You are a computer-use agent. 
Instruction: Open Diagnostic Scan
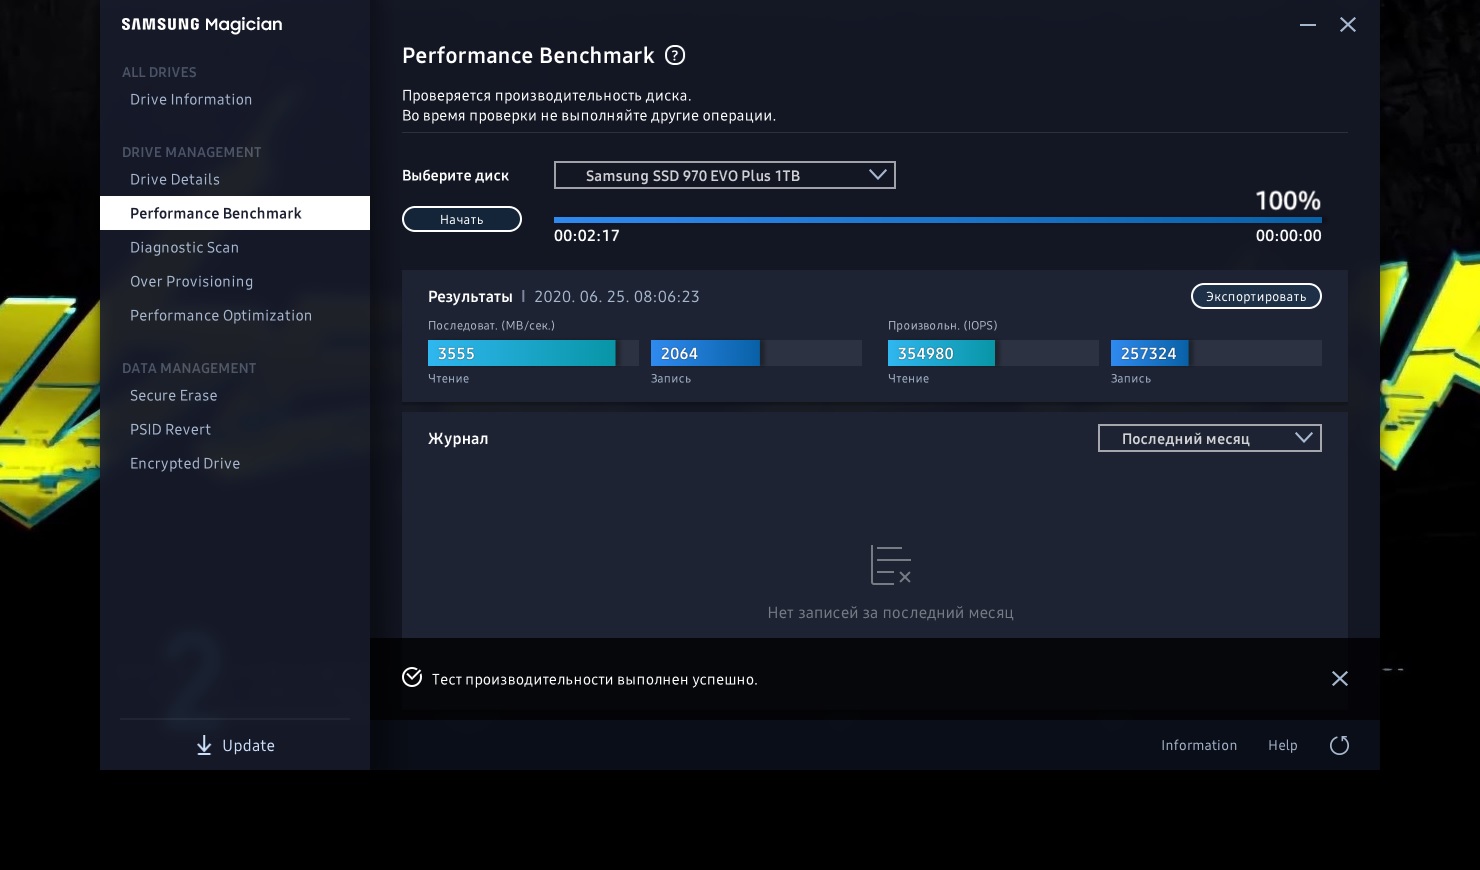[185, 247]
